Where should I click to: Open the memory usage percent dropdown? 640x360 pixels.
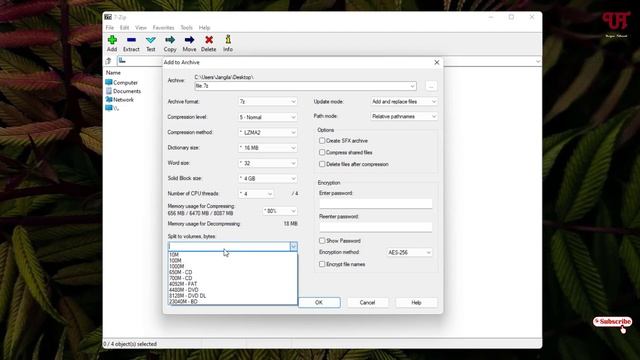[x=280, y=211]
